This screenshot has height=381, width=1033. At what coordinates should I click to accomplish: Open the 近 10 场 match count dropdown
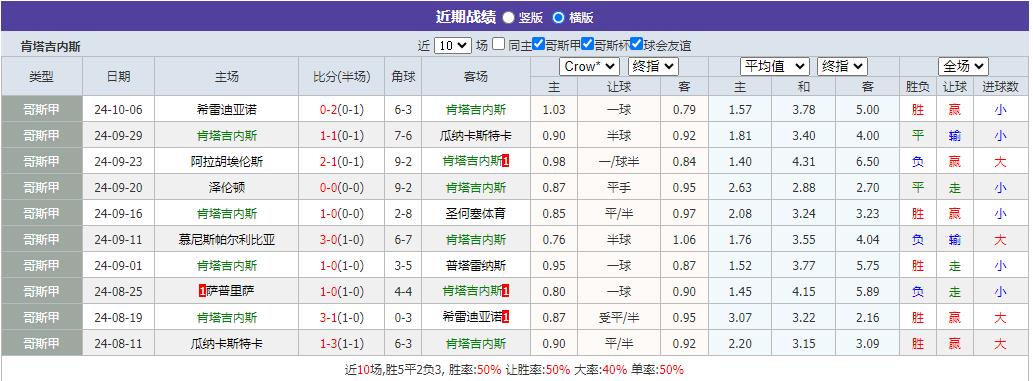pos(453,45)
